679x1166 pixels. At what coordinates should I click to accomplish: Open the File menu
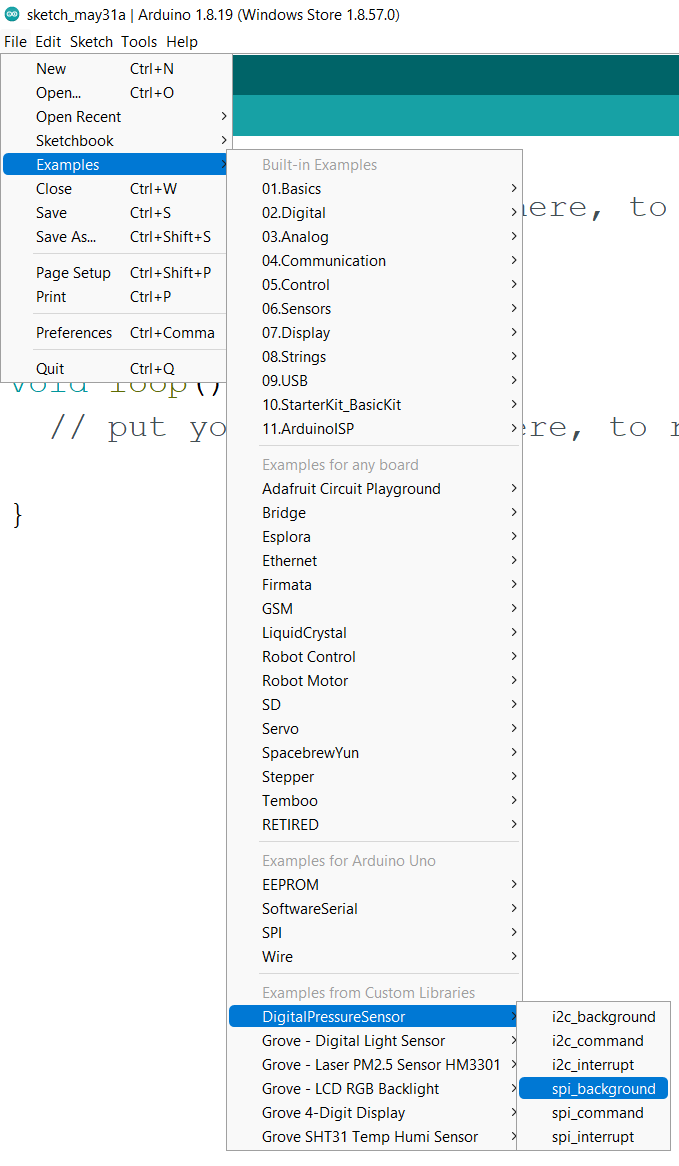tap(16, 42)
